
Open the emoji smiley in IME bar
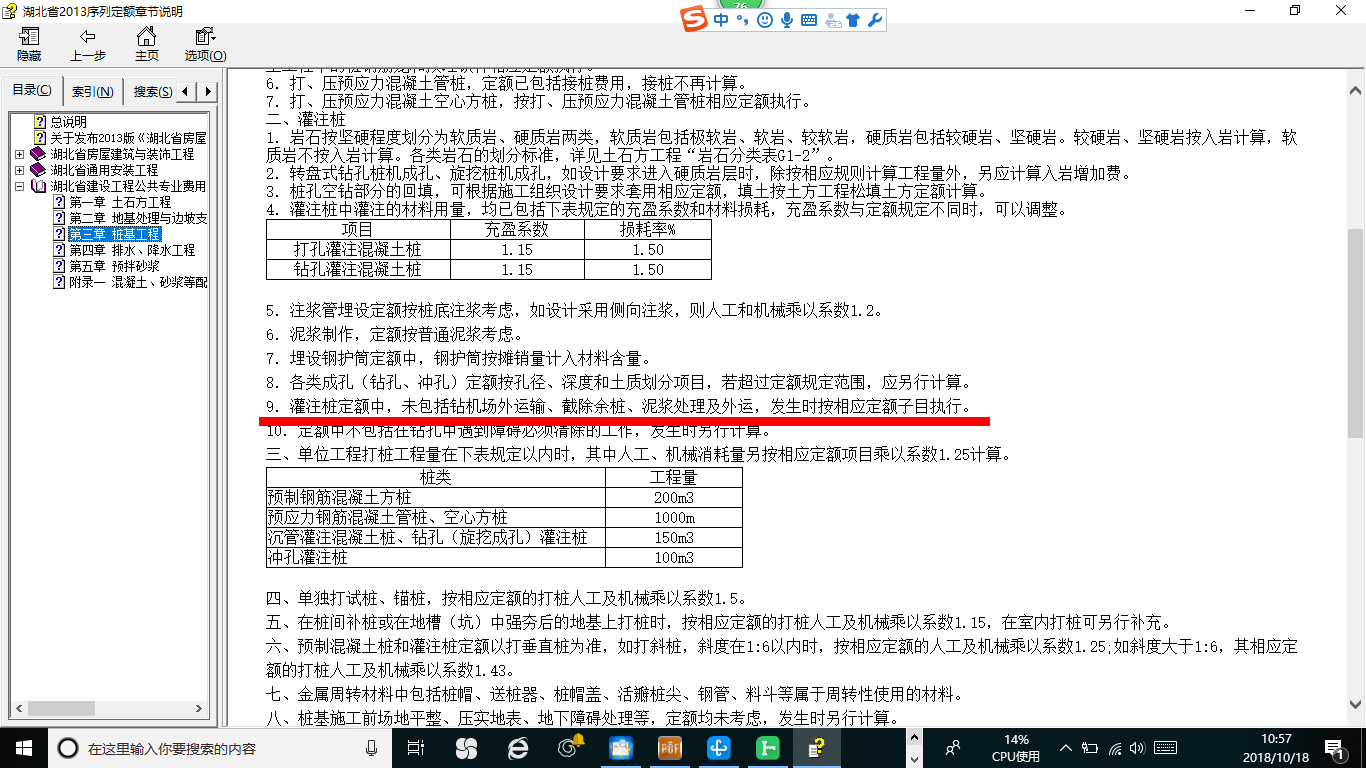pos(765,20)
